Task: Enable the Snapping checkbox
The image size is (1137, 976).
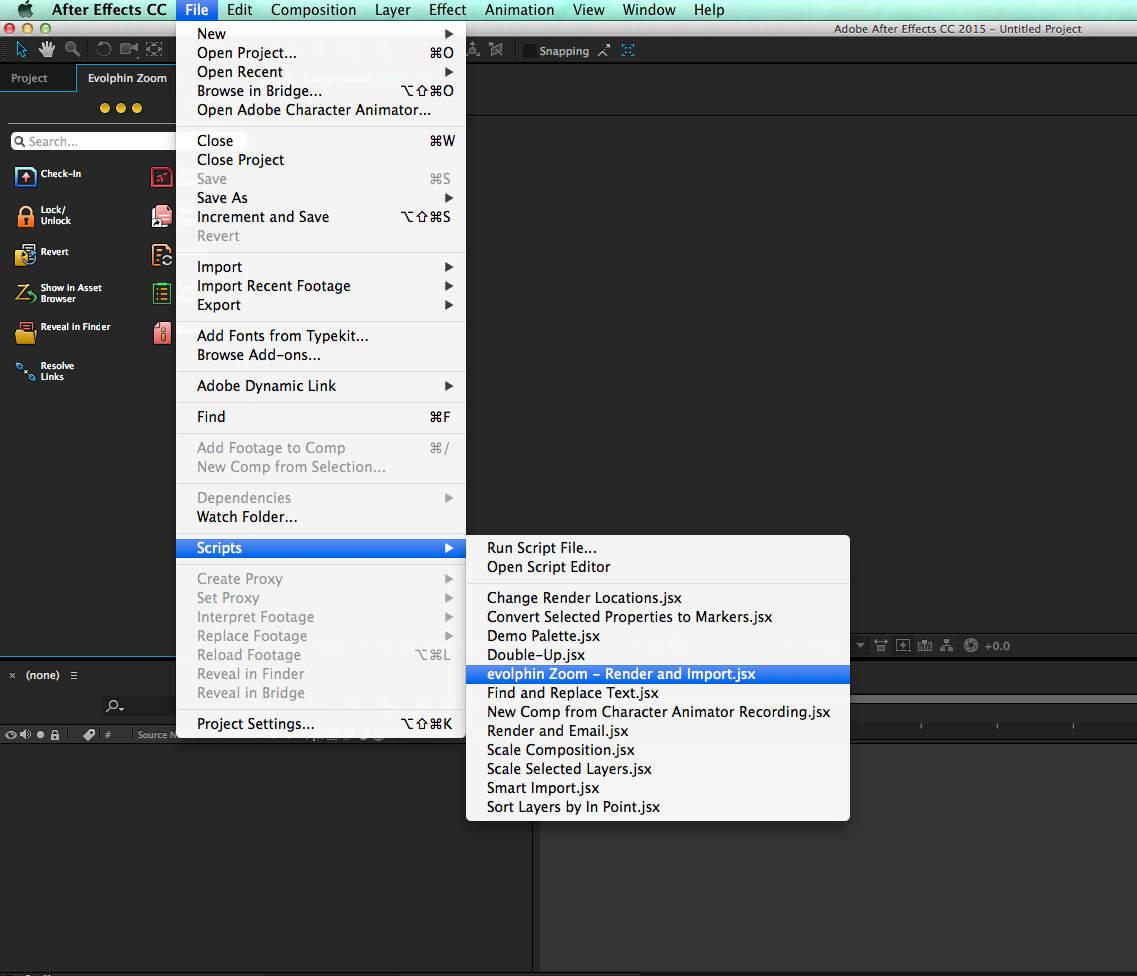Action: pos(530,51)
